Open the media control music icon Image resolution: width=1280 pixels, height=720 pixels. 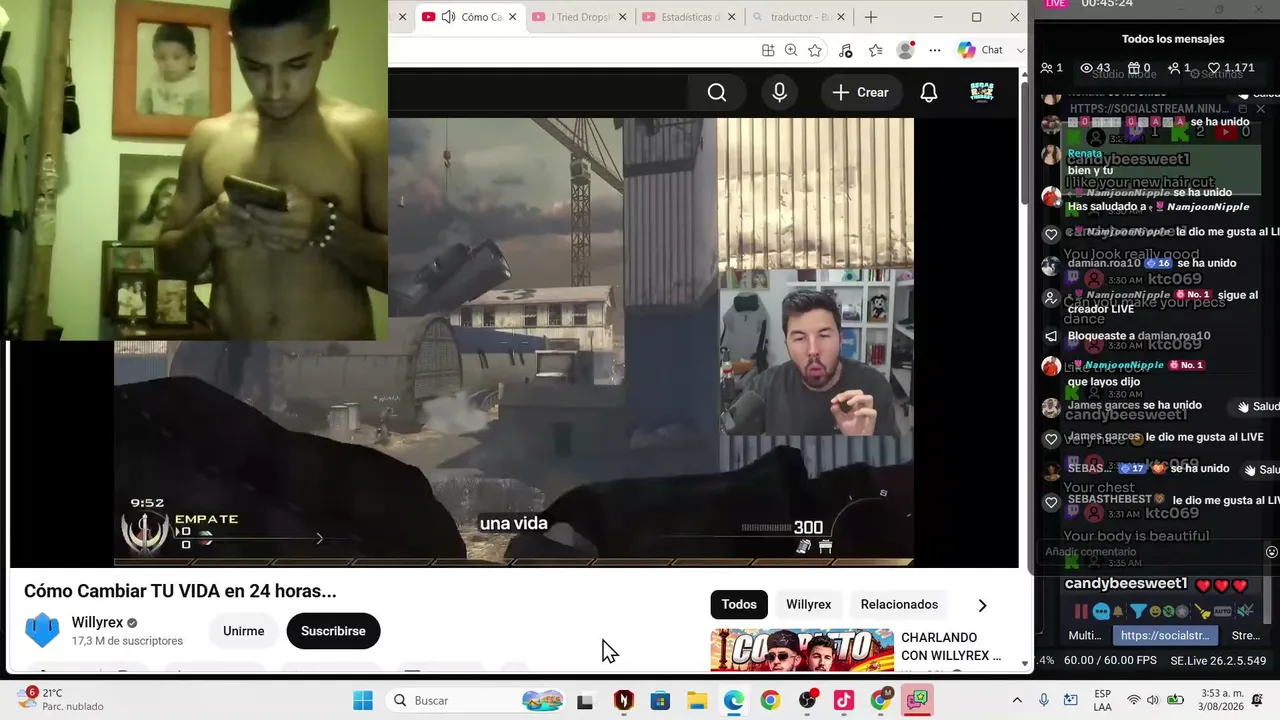(846, 50)
